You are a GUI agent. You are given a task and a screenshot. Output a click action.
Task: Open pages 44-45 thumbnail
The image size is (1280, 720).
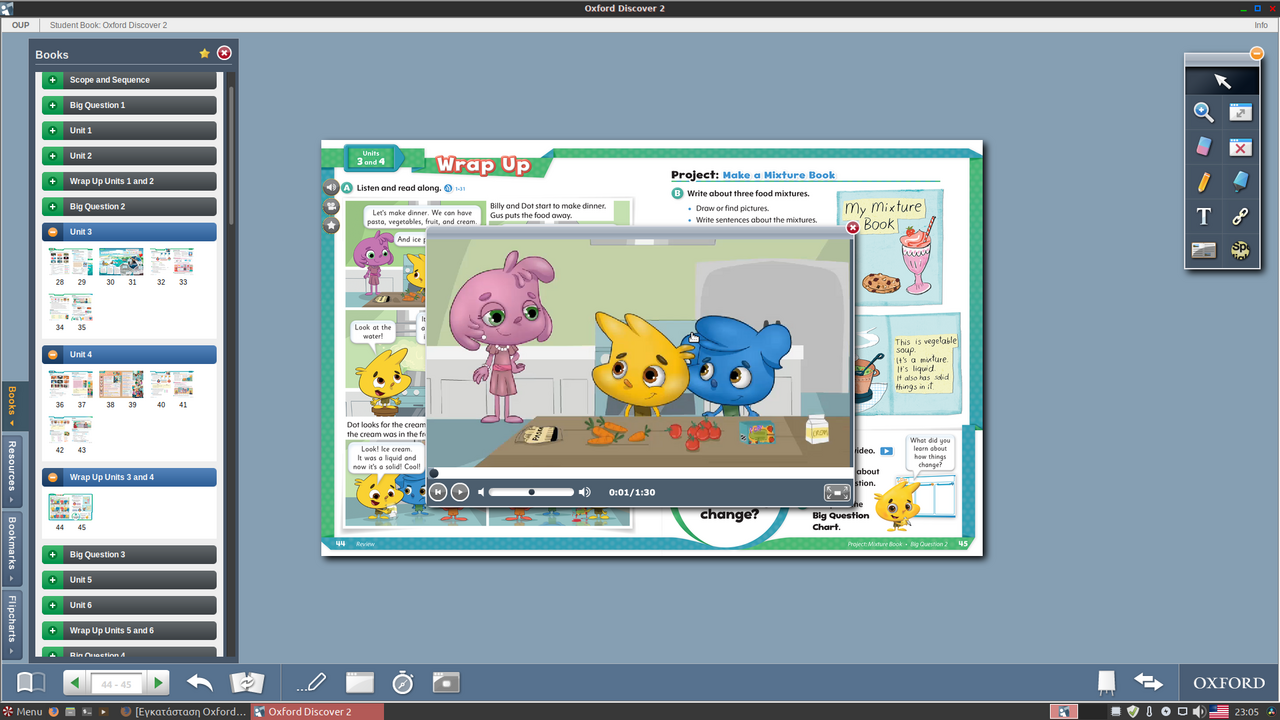(71, 507)
